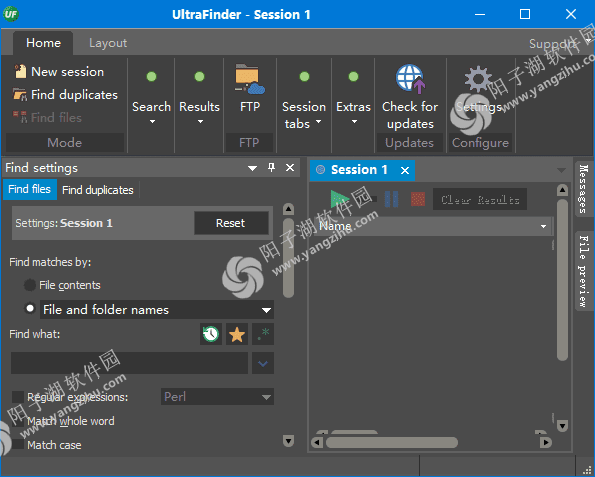Close the Find settings panel
This screenshot has width=595, height=477.
pos(290,167)
